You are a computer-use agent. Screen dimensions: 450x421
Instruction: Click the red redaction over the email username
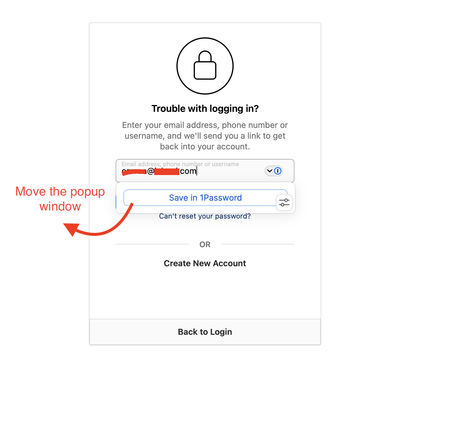pyautogui.click(x=134, y=172)
